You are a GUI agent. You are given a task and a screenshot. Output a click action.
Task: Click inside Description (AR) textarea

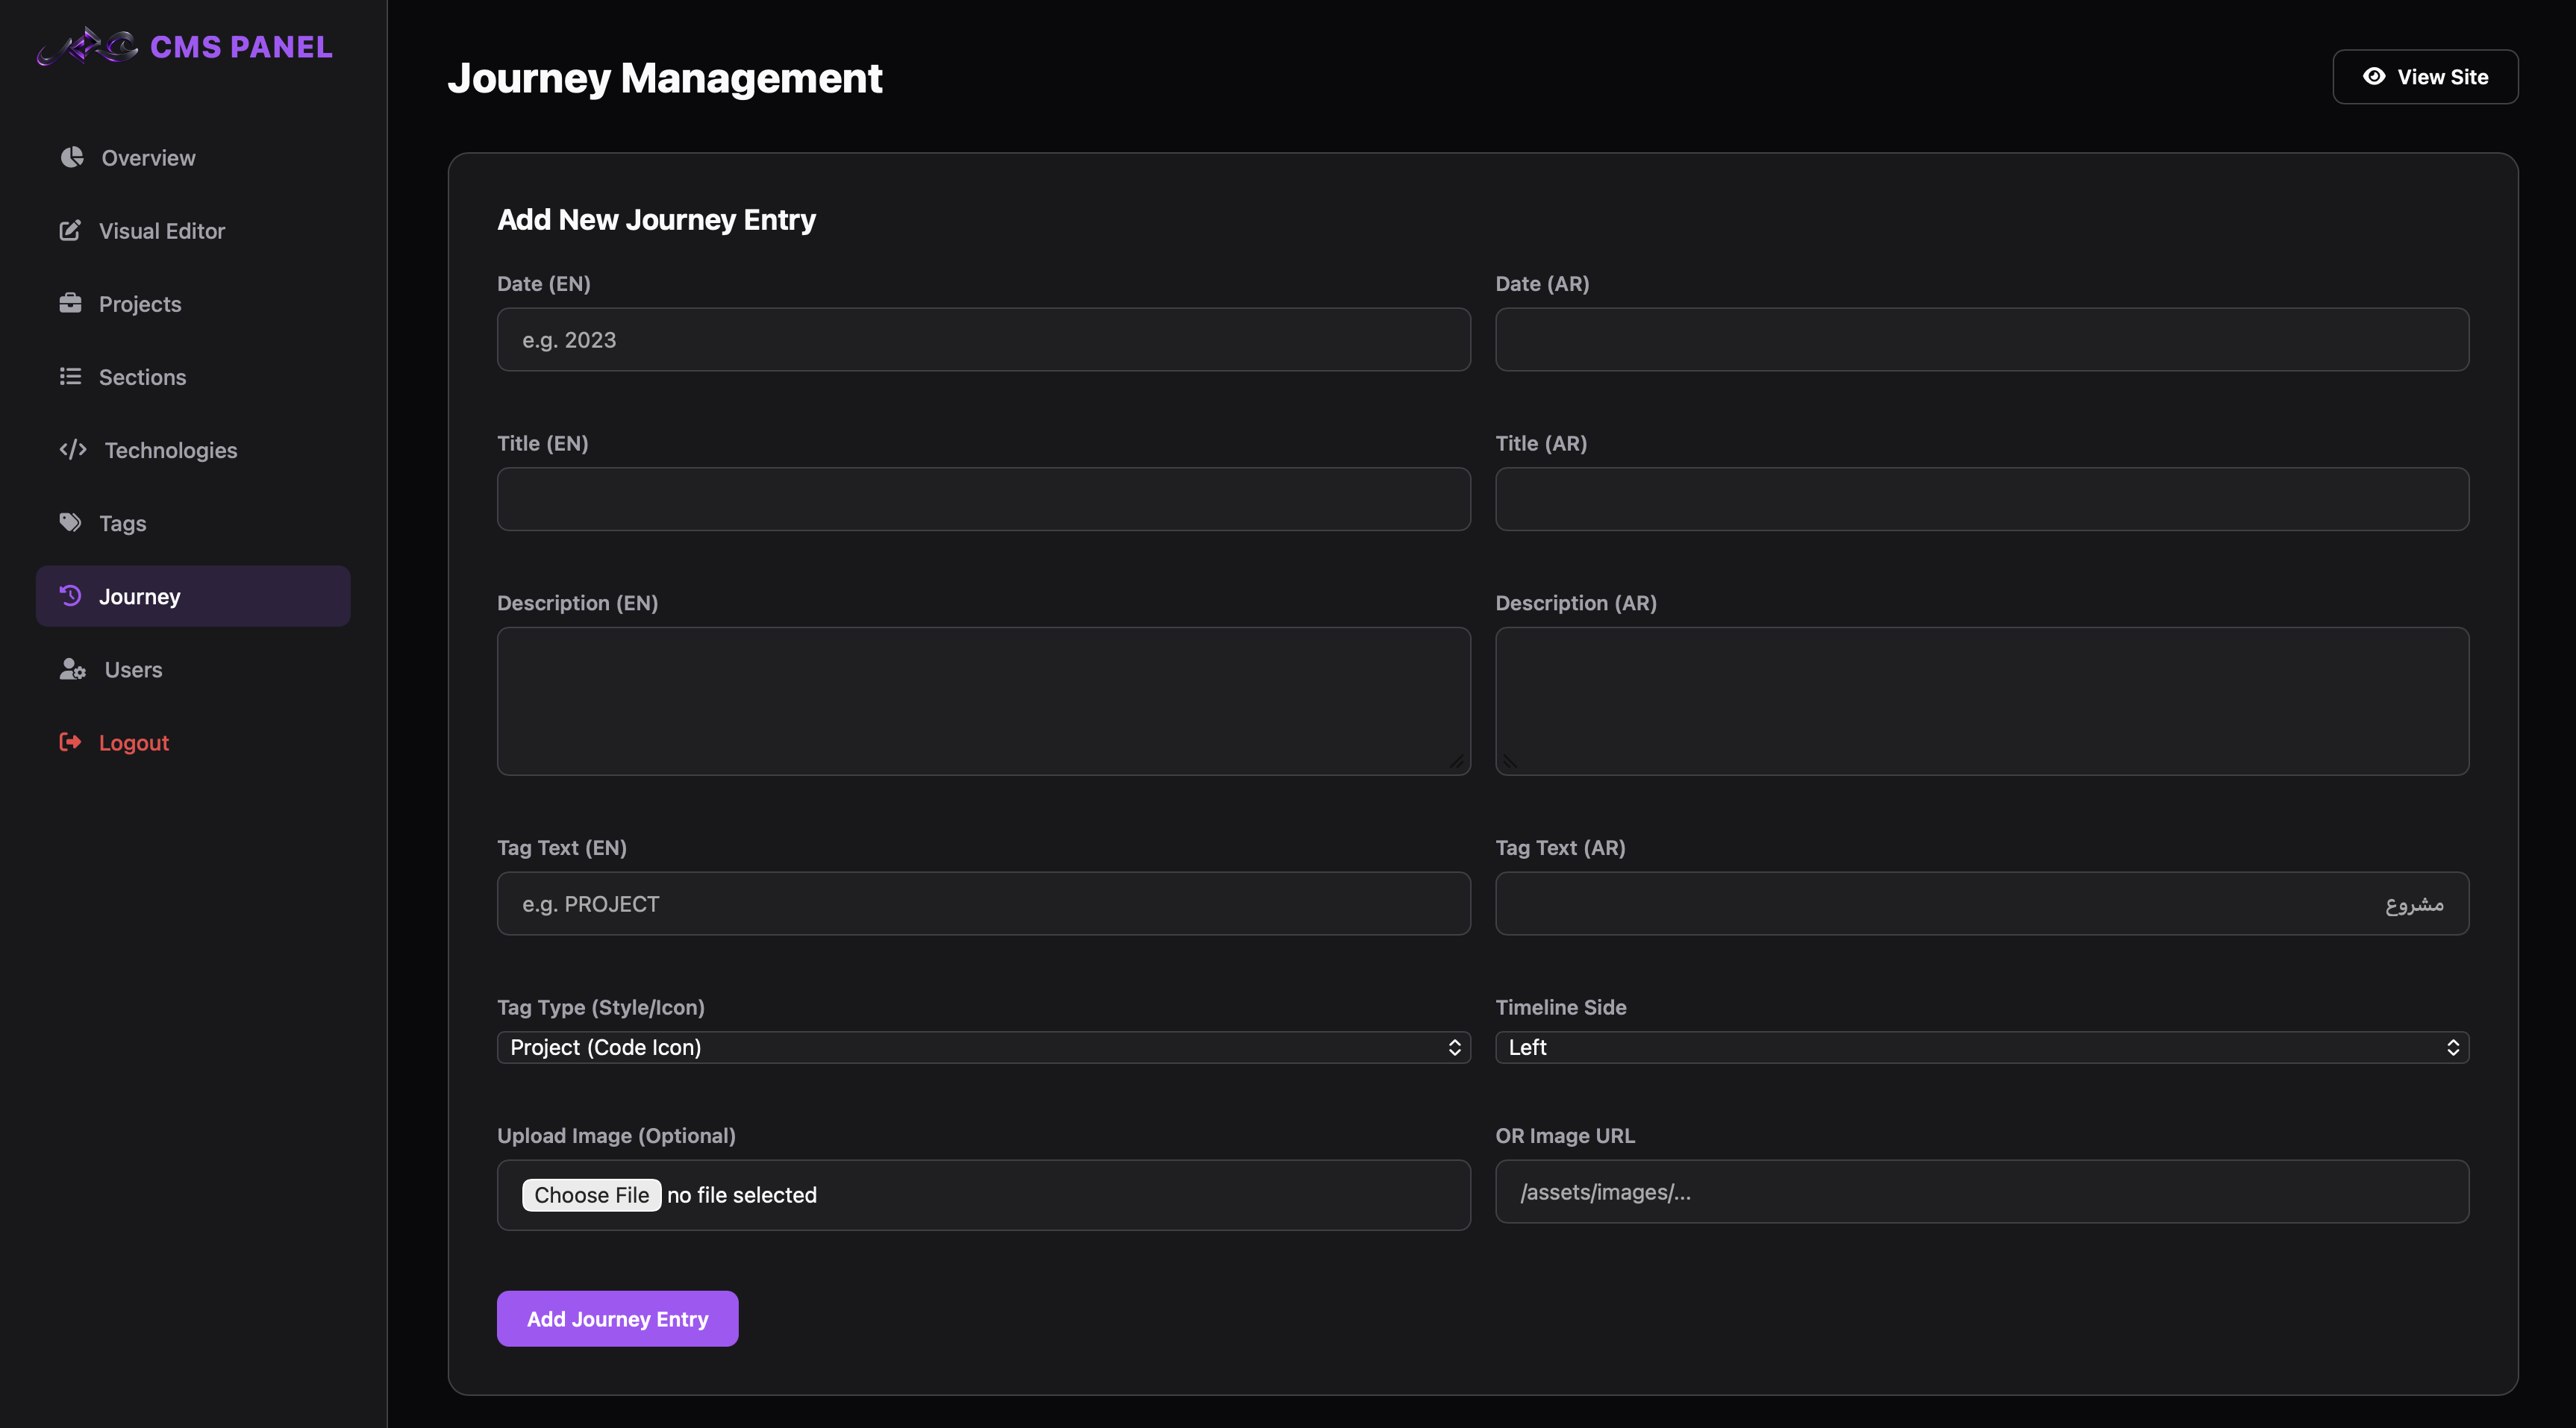[1981, 701]
